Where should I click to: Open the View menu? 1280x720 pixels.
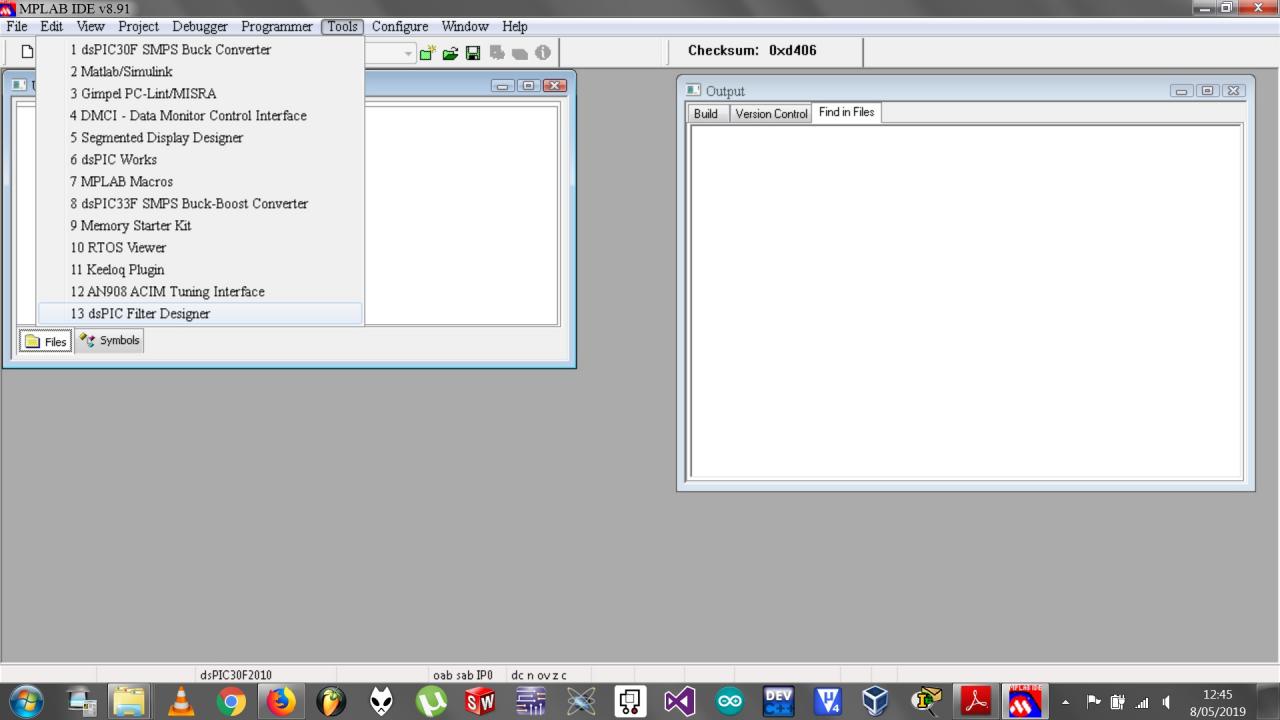(x=90, y=27)
